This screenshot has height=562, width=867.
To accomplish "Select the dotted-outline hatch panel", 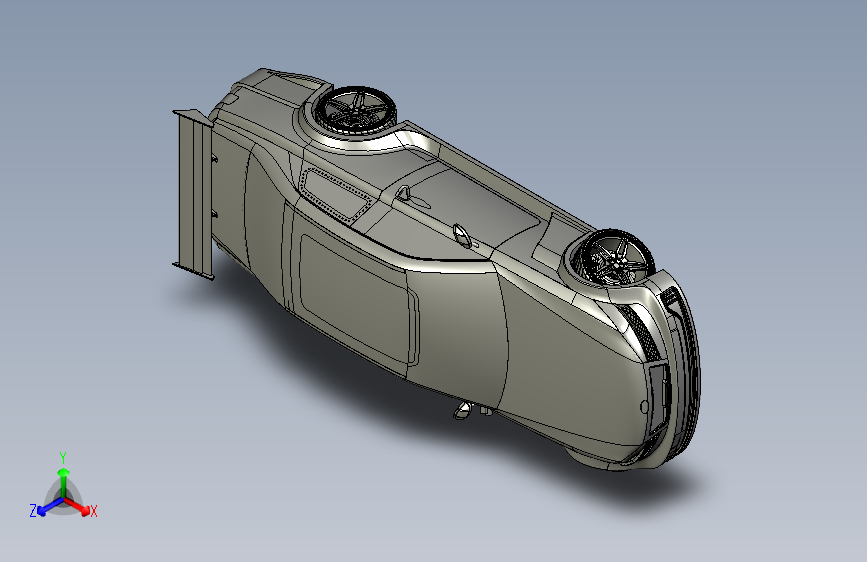I will click(336, 195).
